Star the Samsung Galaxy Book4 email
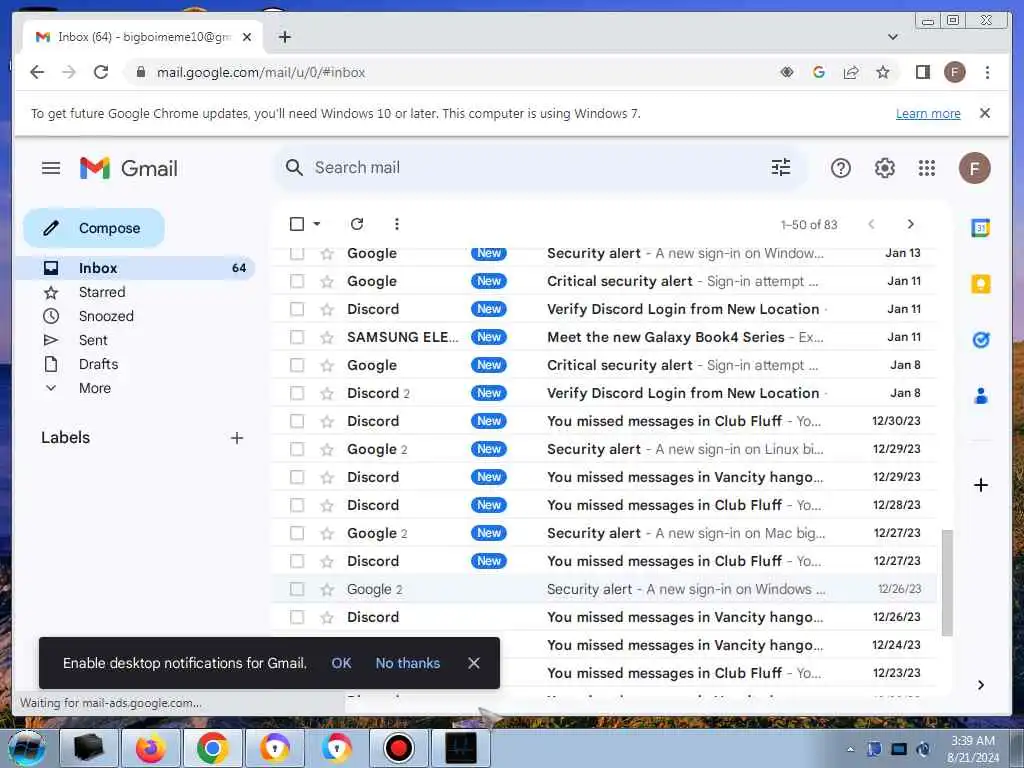The width and height of the screenshot is (1024, 768). coord(327,338)
